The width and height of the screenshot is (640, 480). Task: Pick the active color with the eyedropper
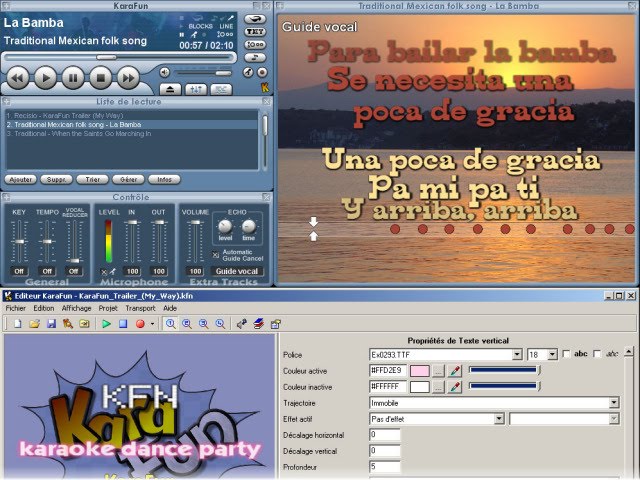click(x=455, y=371)
